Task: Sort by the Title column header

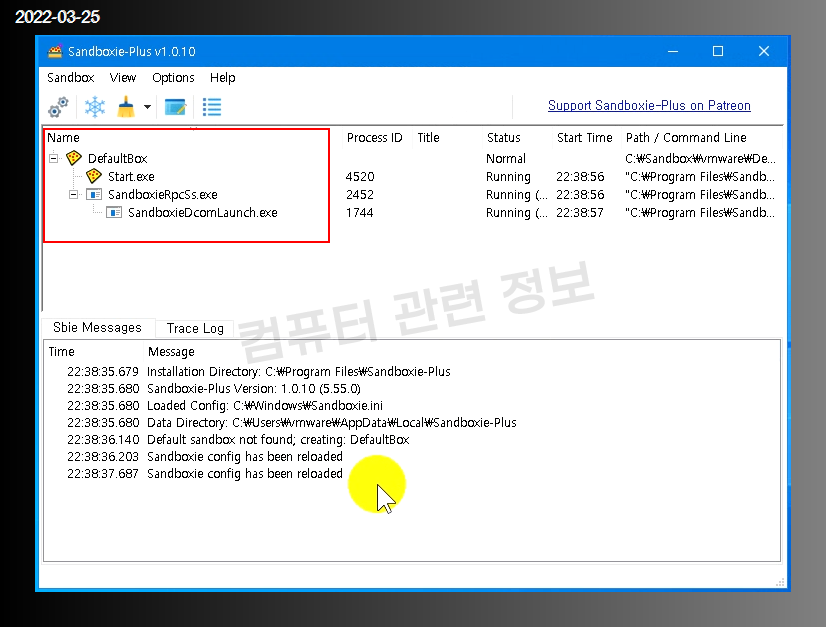Action: [x=428, y=138]
